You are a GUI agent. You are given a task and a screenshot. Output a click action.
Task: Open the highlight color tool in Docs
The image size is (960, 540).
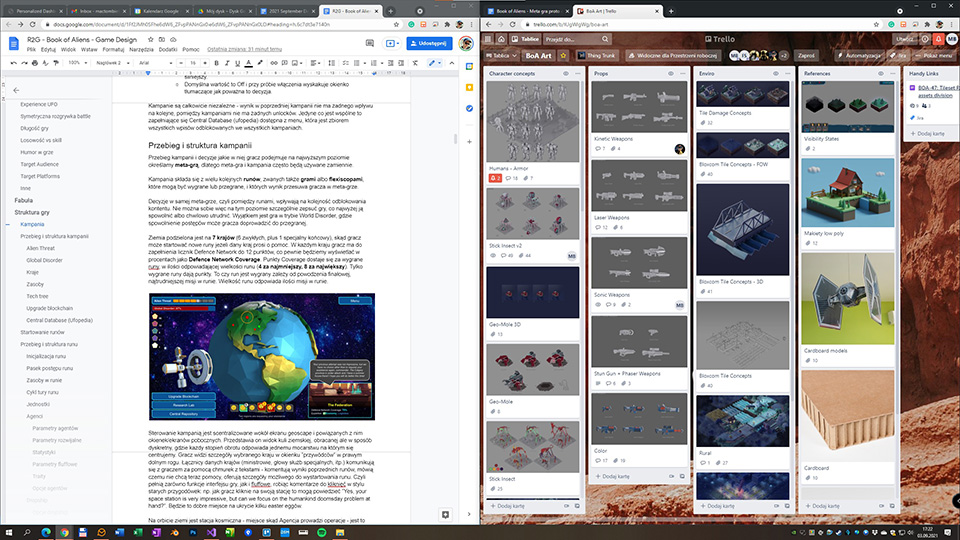point(260,63)
